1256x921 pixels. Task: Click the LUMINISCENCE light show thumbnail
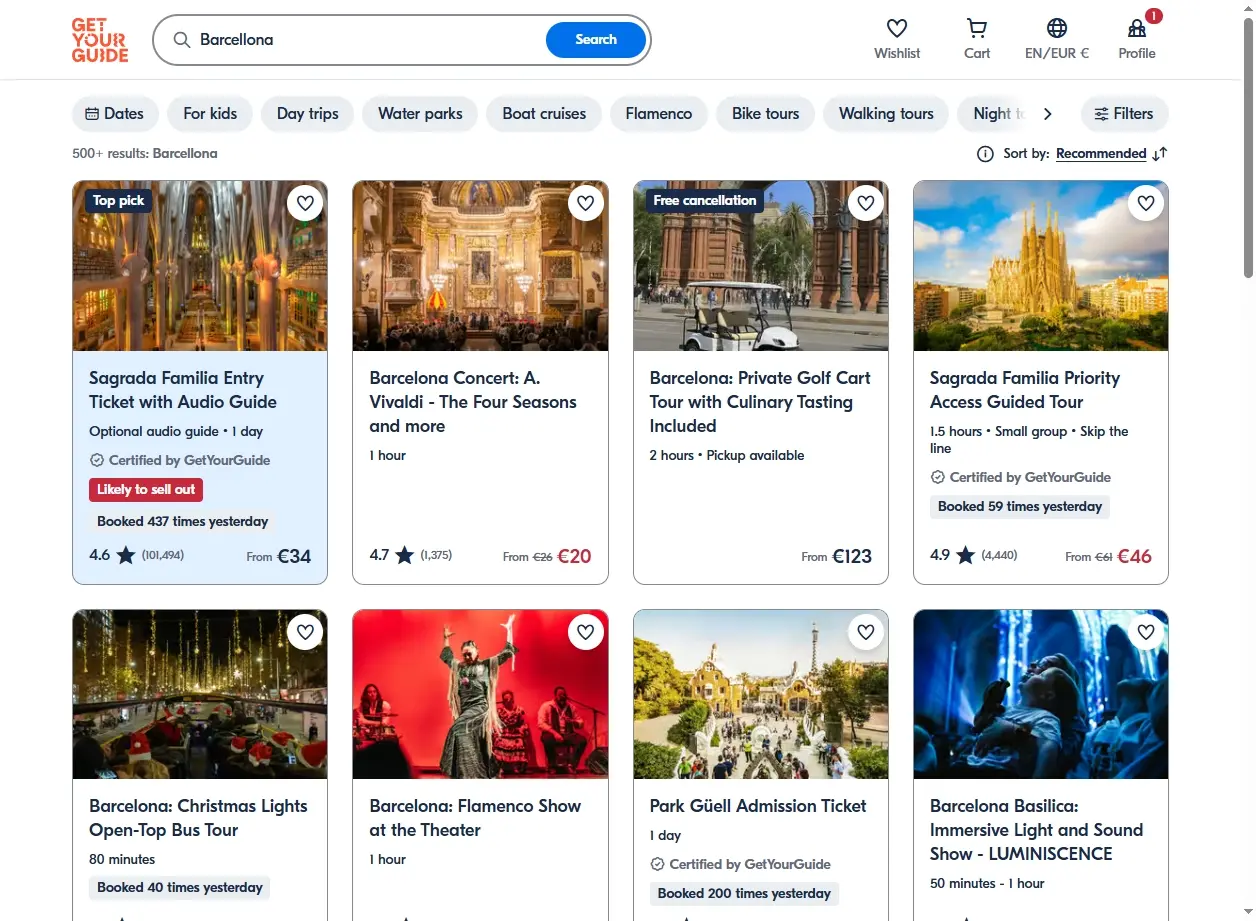pos(1041,694)
